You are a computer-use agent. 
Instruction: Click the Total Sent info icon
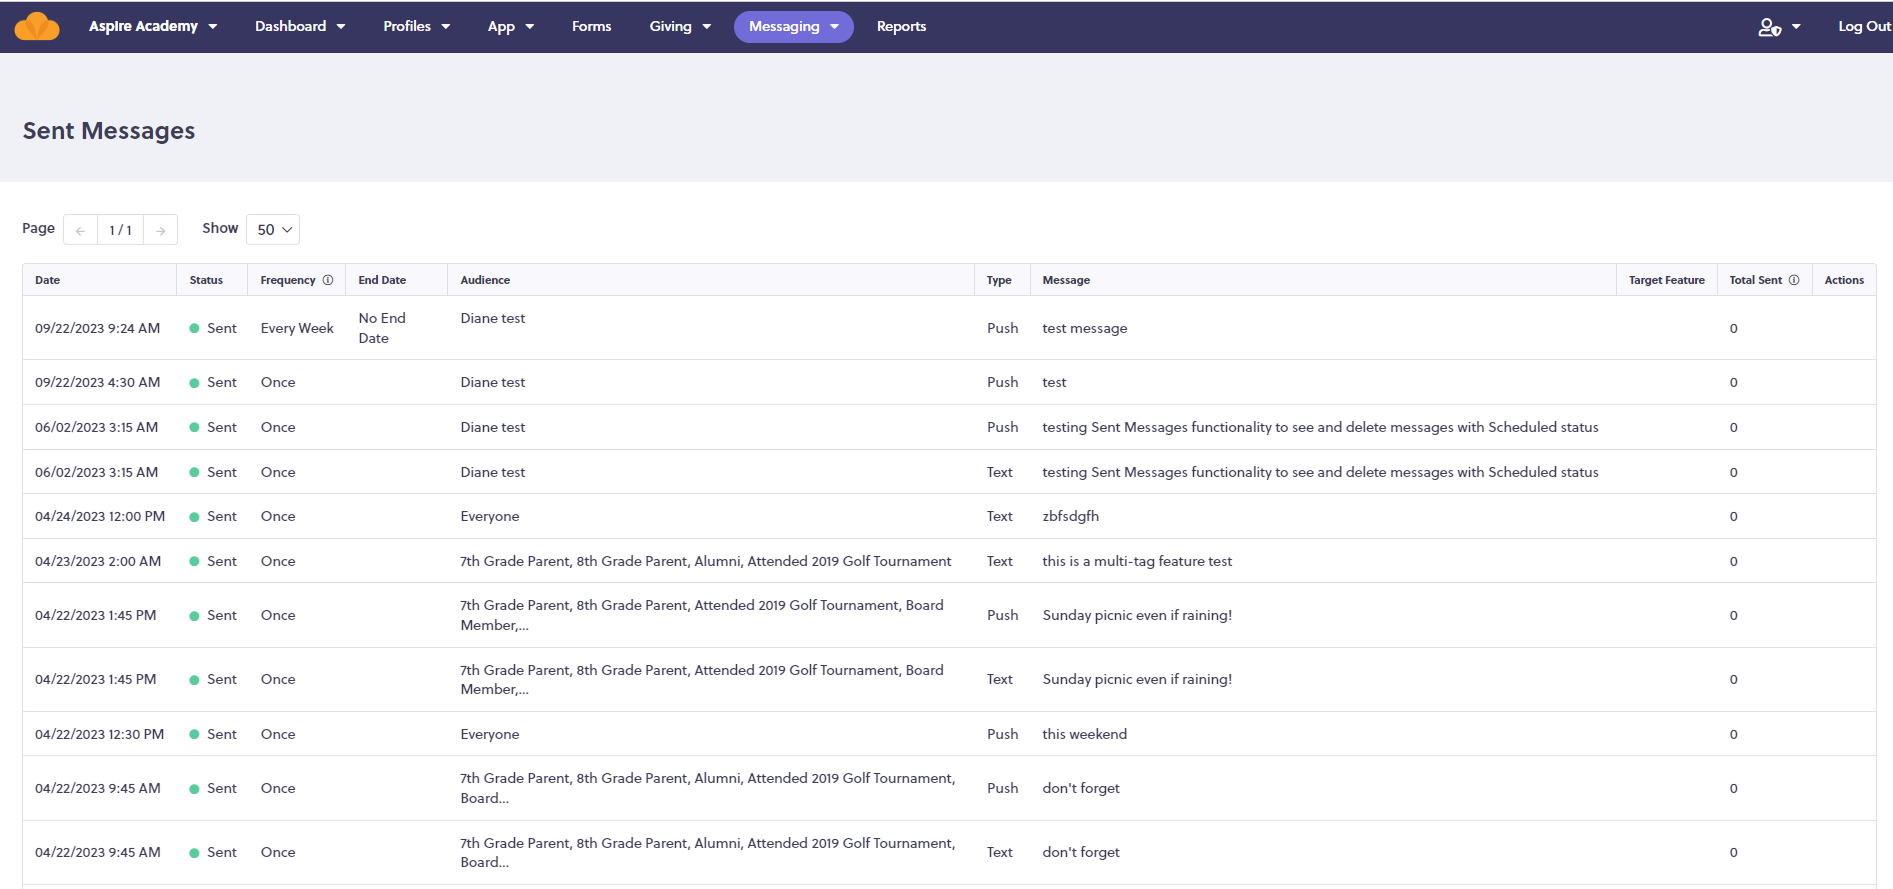1794,280
